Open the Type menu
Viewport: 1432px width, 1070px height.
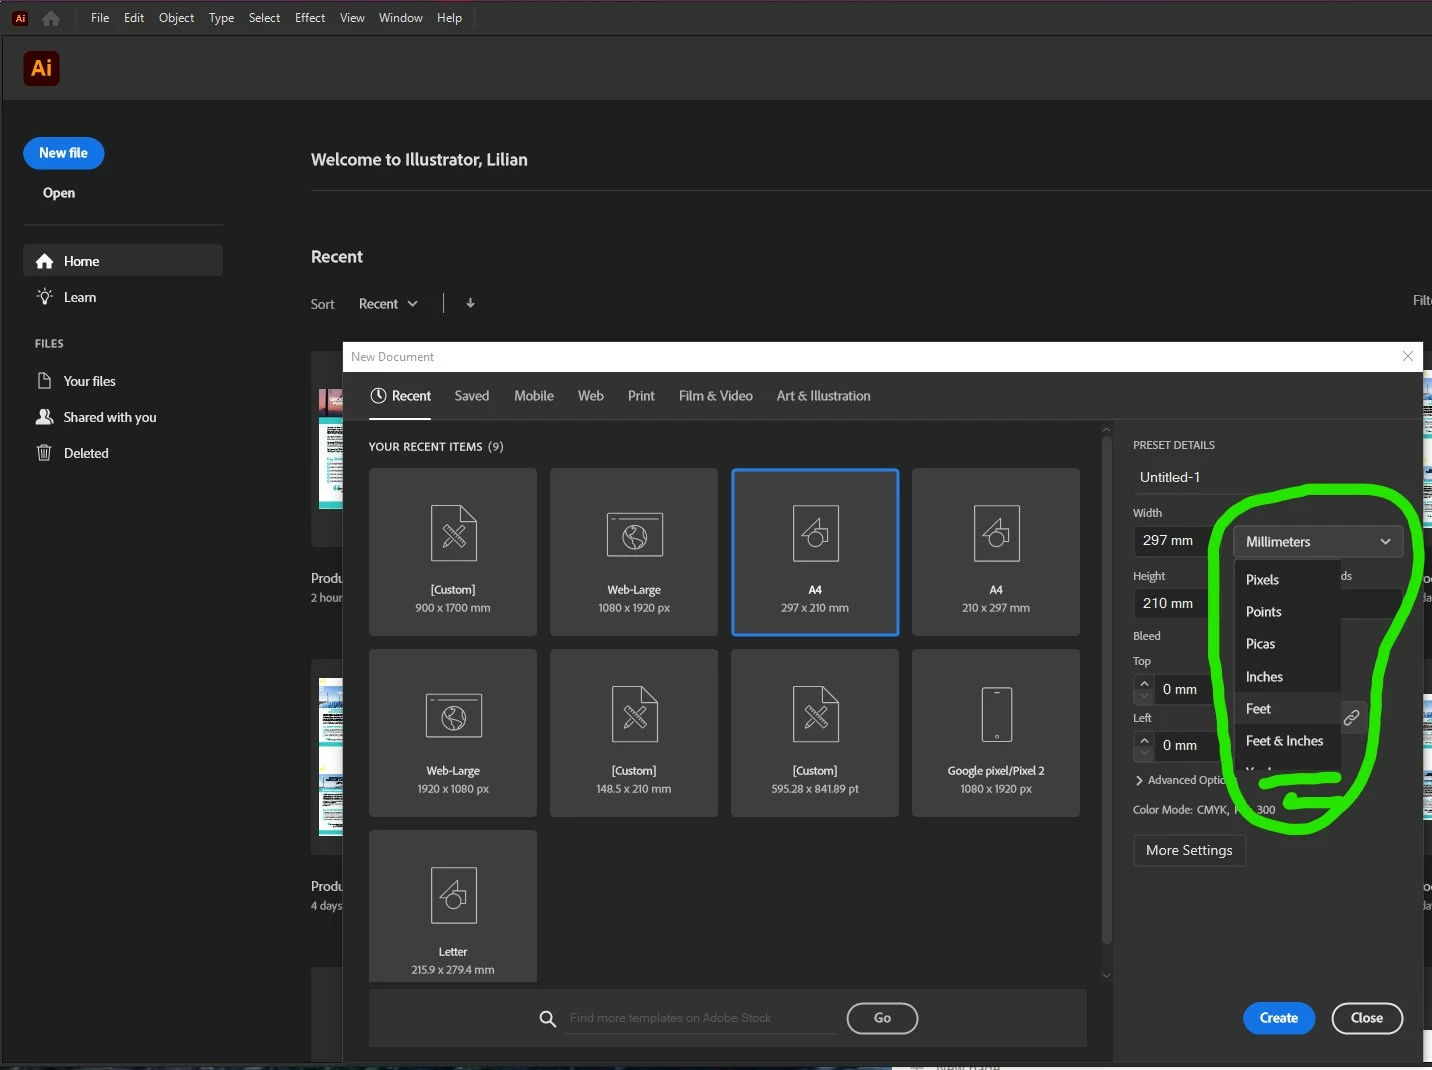tap(221, 18)
